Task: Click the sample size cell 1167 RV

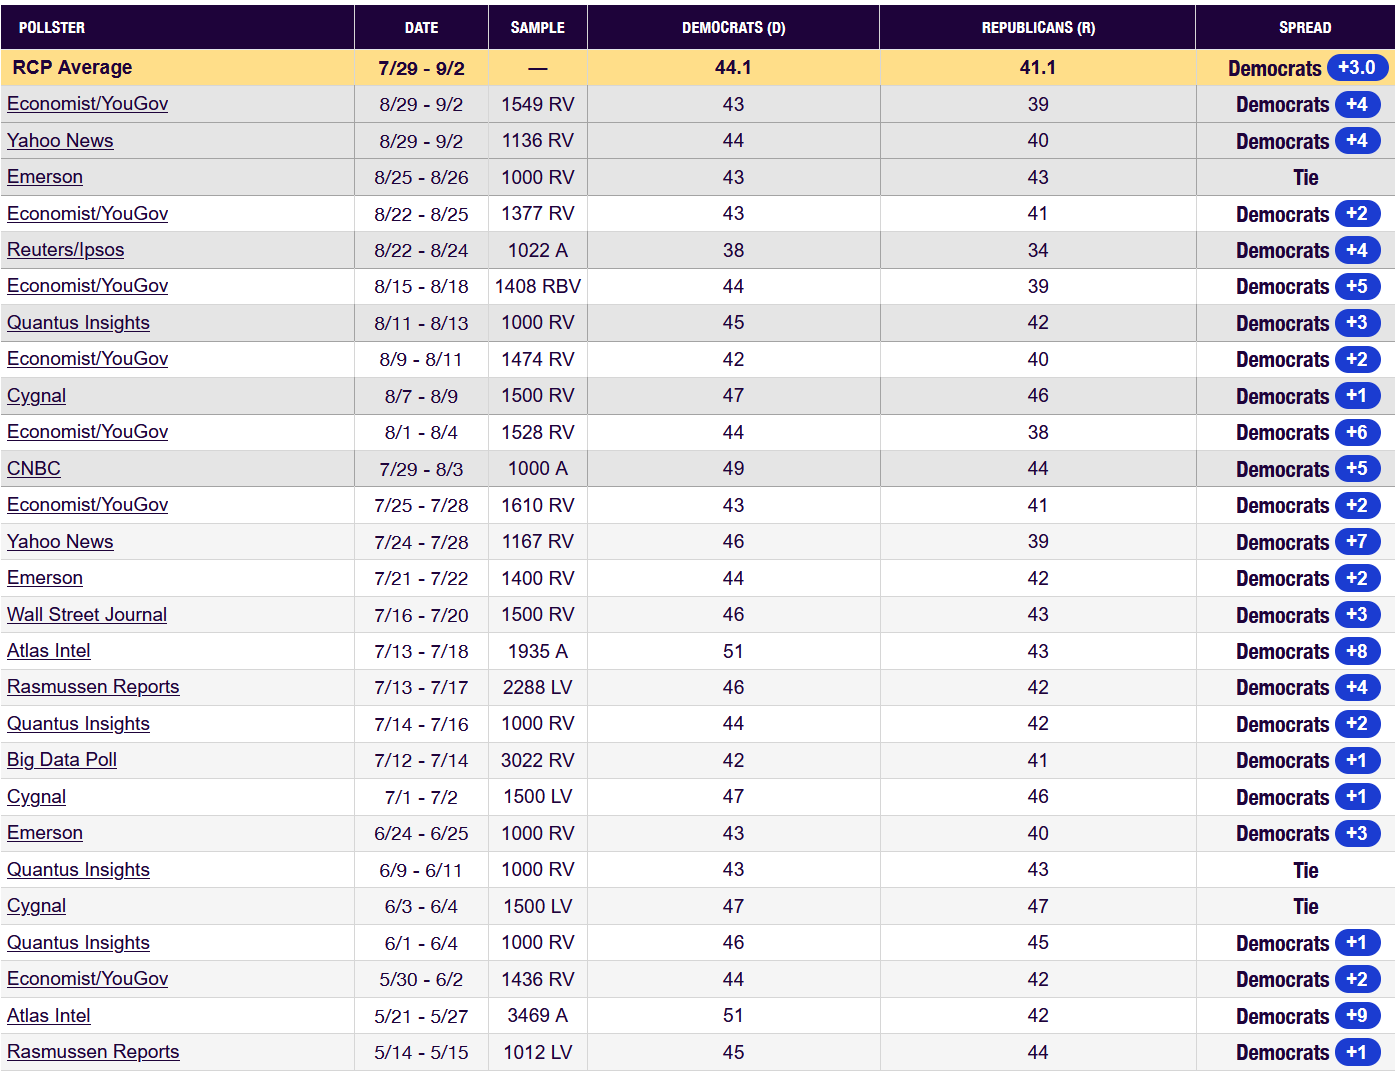Action: 538,542
